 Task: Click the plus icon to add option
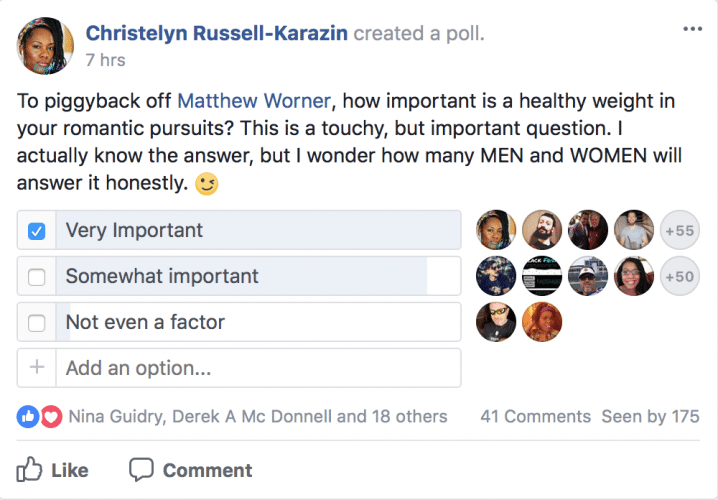37,368
